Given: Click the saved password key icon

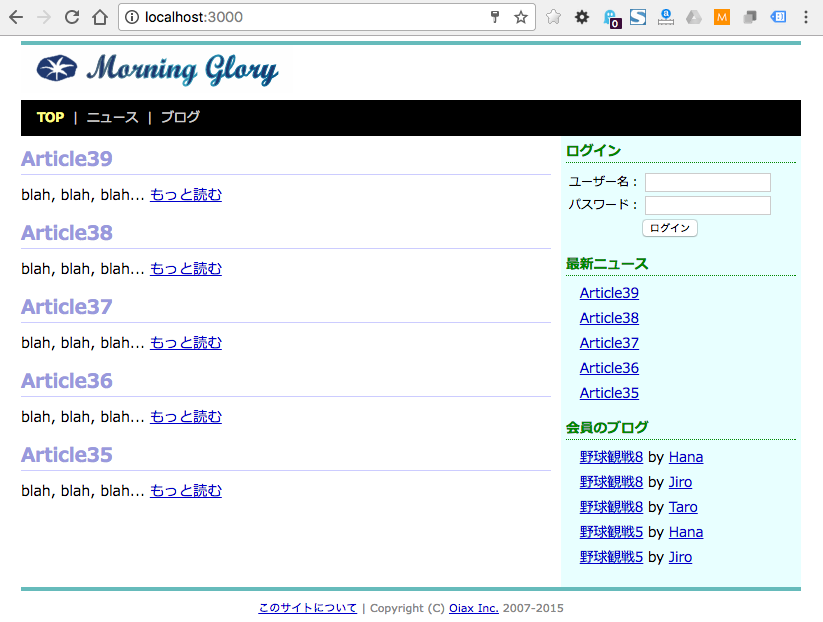Looking at the screenshot, I should [x=494, y=17].
